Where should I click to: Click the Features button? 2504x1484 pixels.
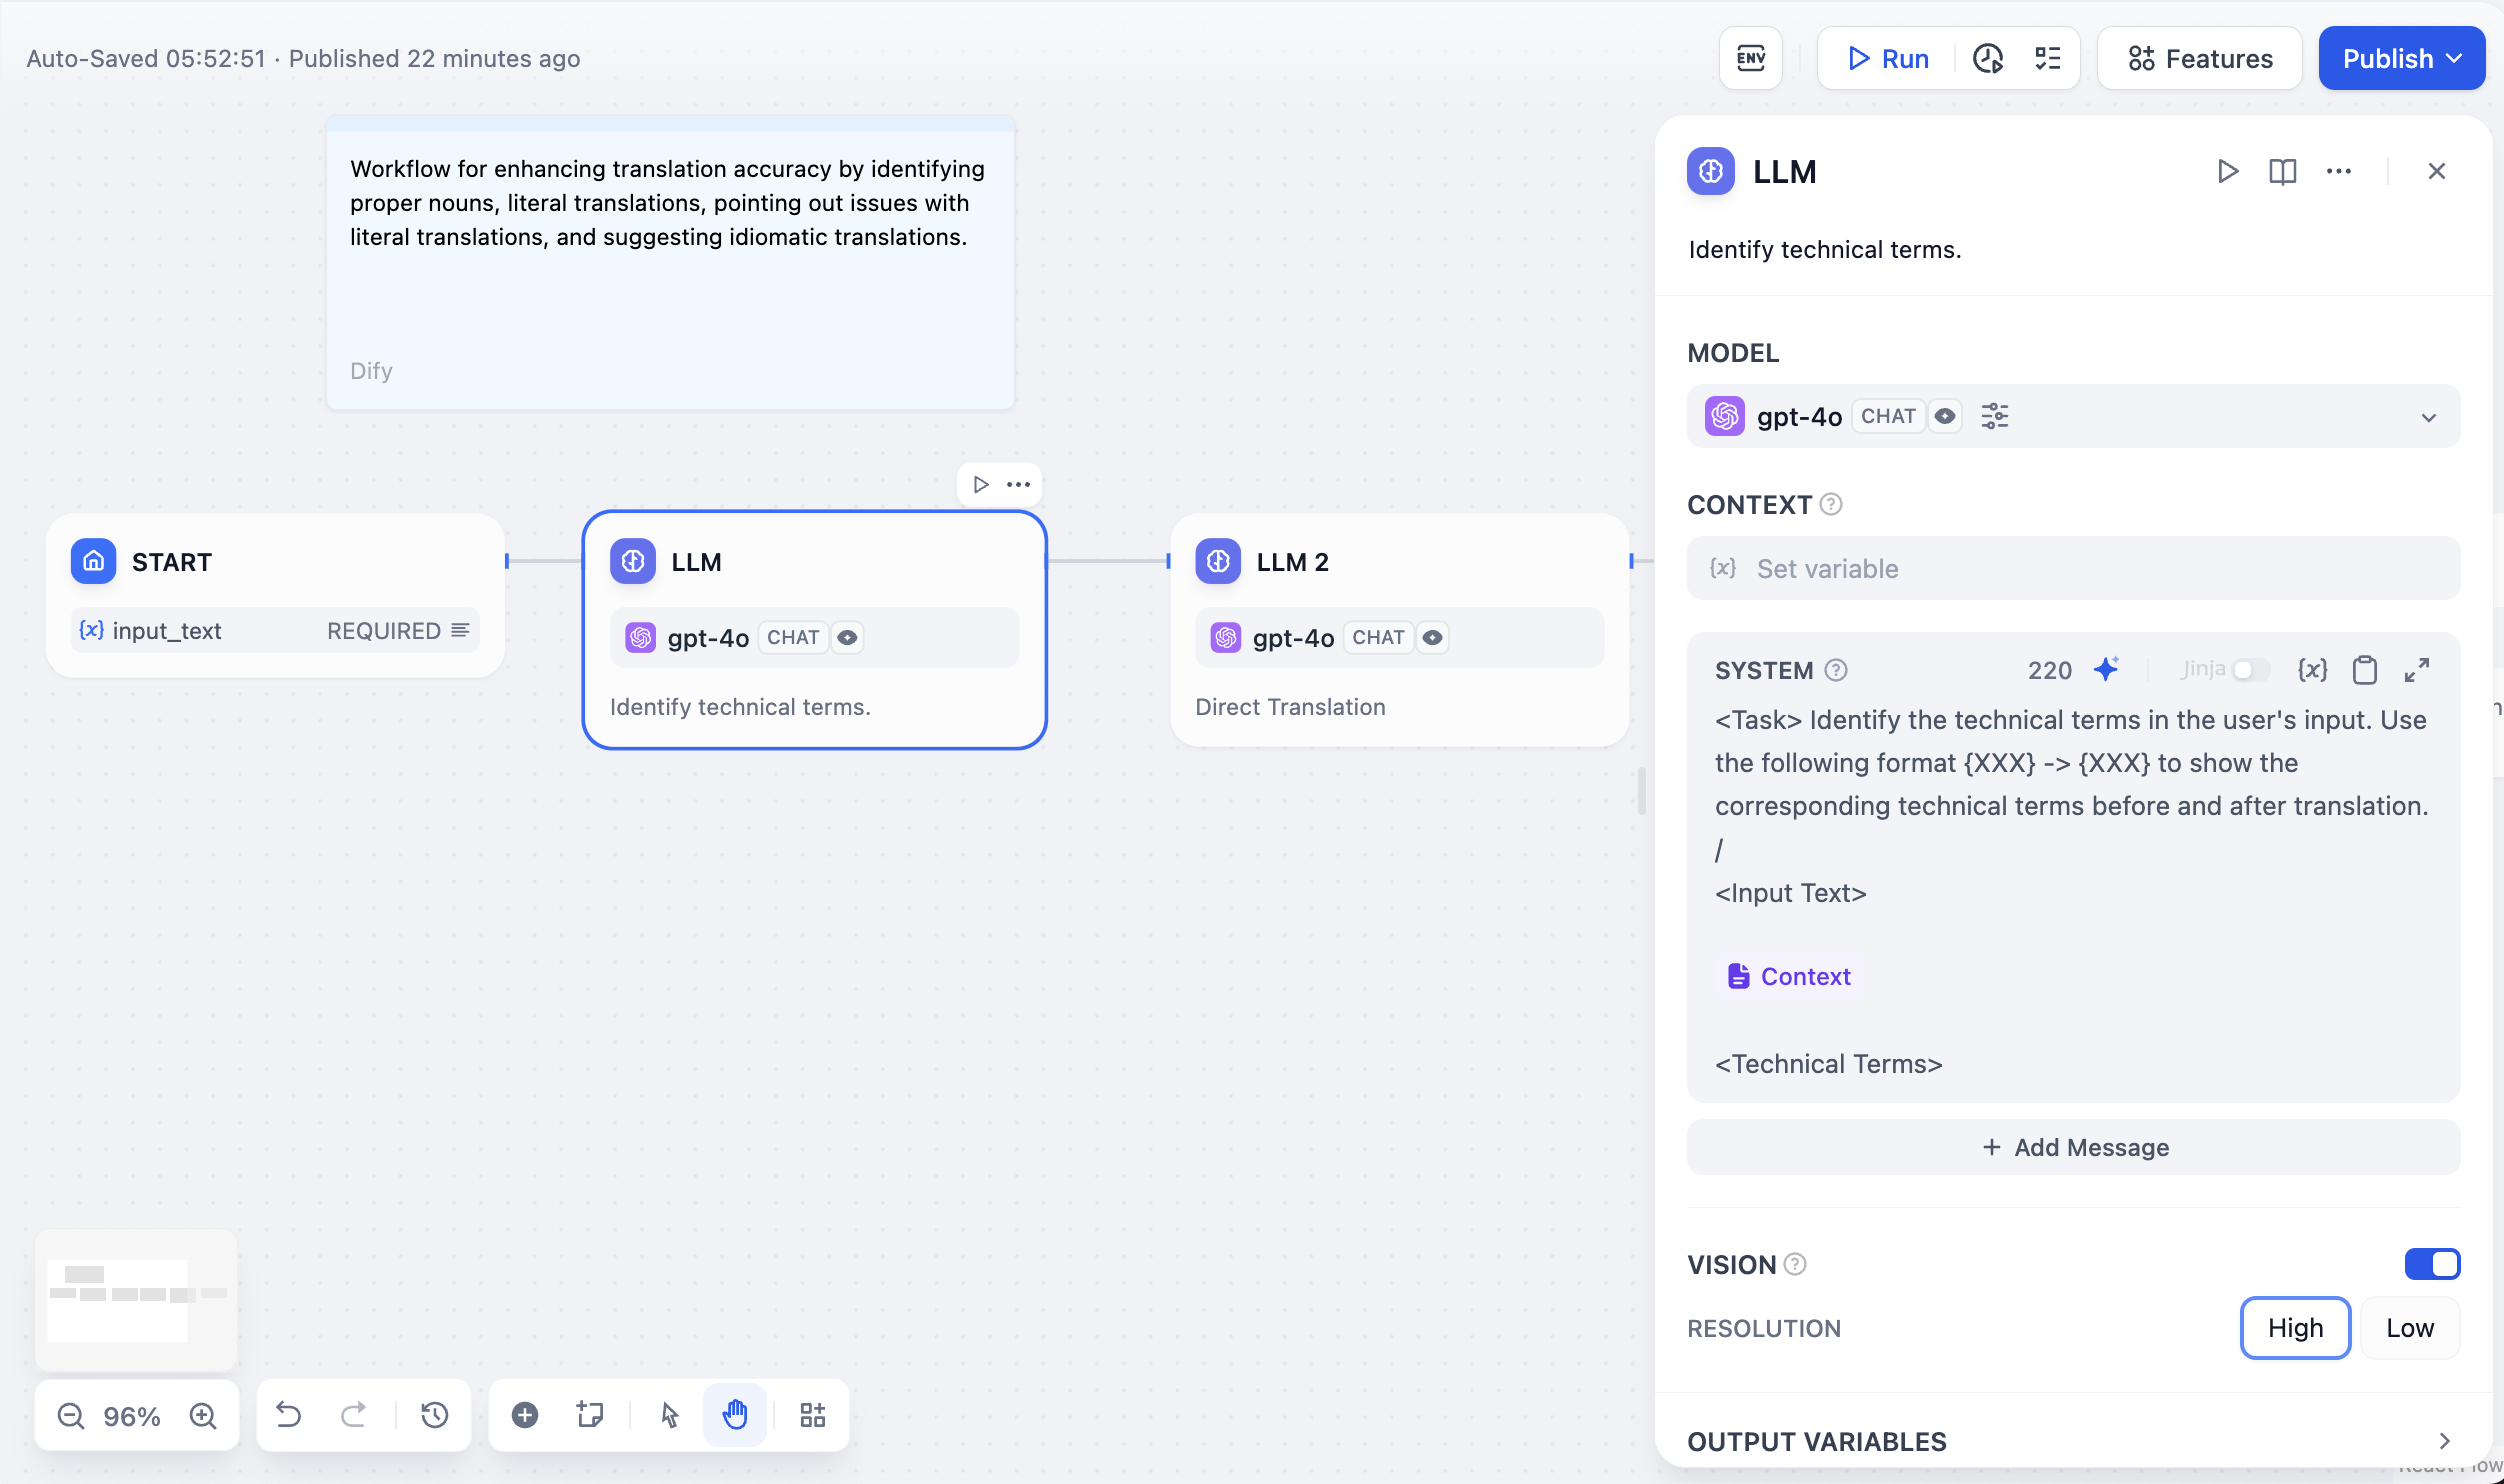(2199, 59)
